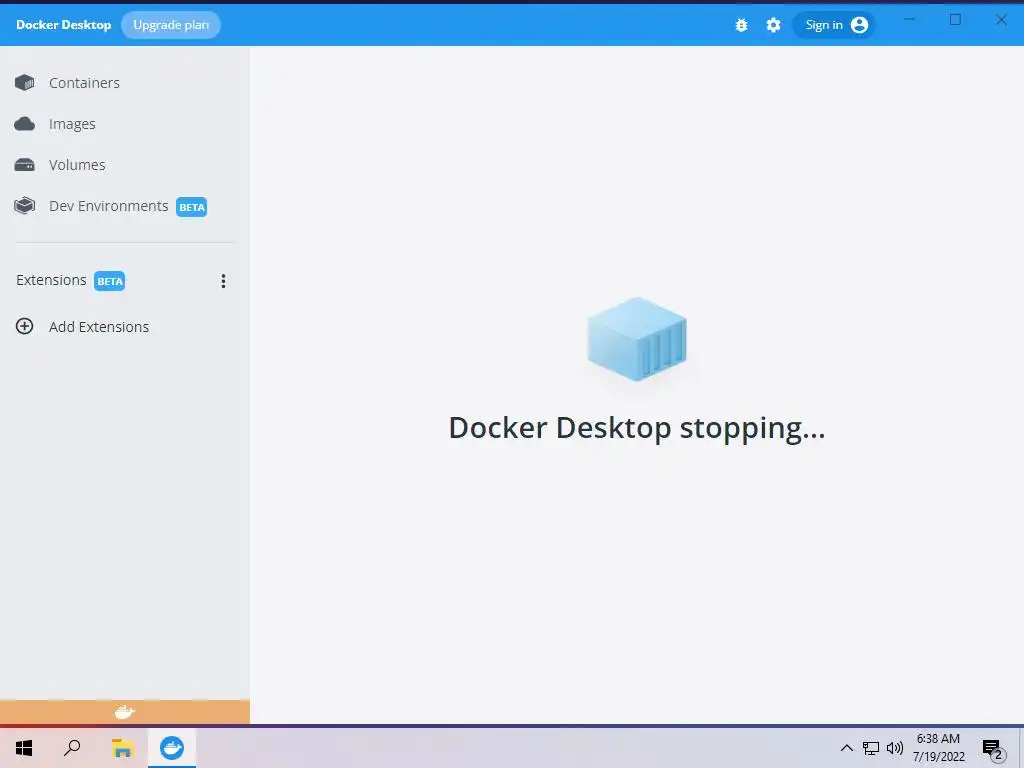The image size is (1024, 768).
Task: Click the user avatar icon in Sign in
Action: click(x=859, y=25)
